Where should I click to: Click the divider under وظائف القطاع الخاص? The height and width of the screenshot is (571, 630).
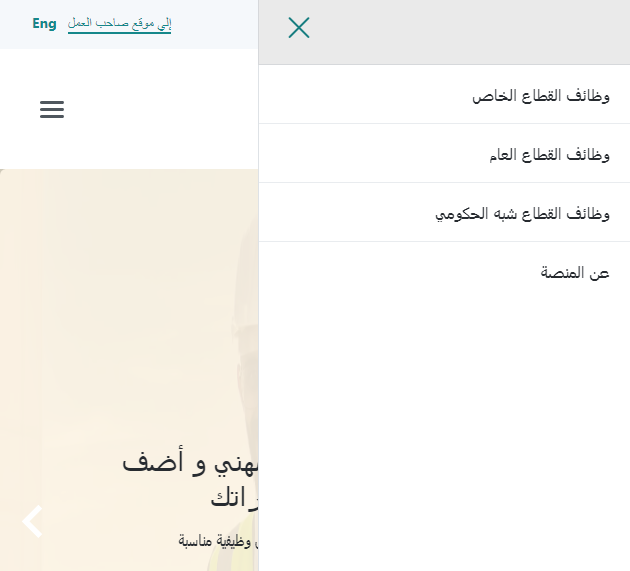click(x=445, y=124)
